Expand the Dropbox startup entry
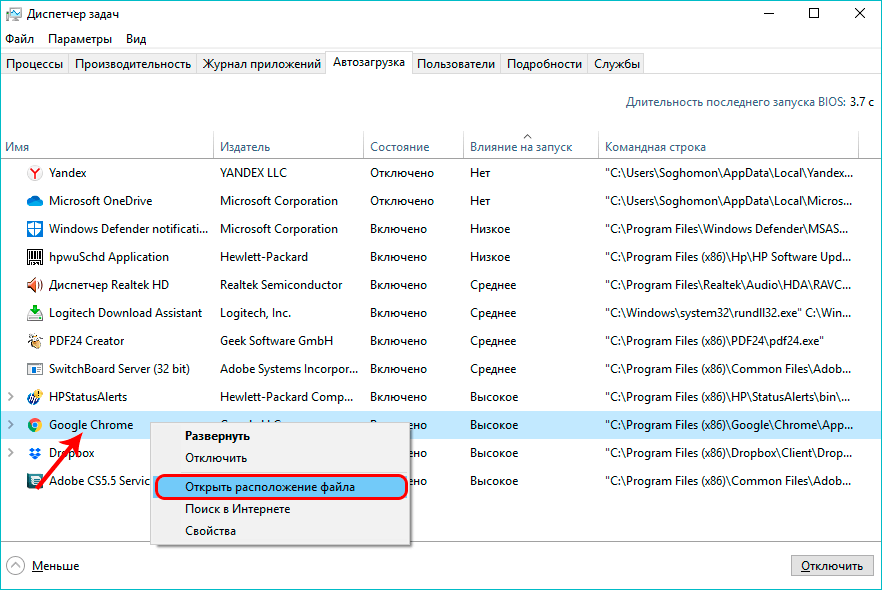This screenshot has height=590, width=882. tap(11, 453)
